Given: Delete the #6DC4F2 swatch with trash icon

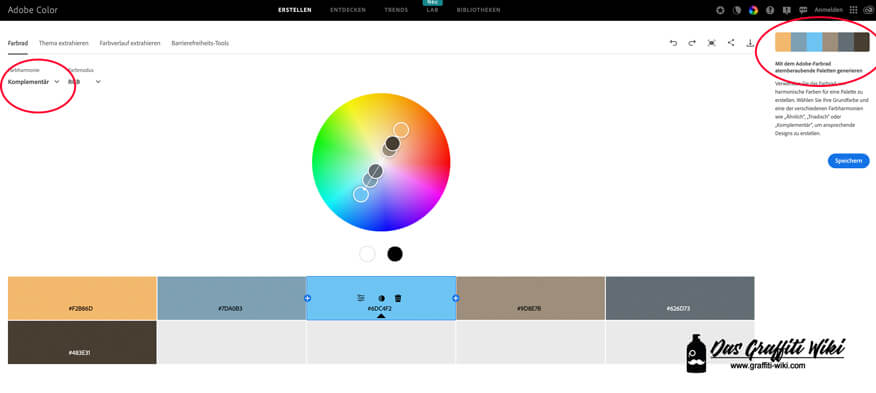Looking at the screenshot, I should tap(398, 299).
